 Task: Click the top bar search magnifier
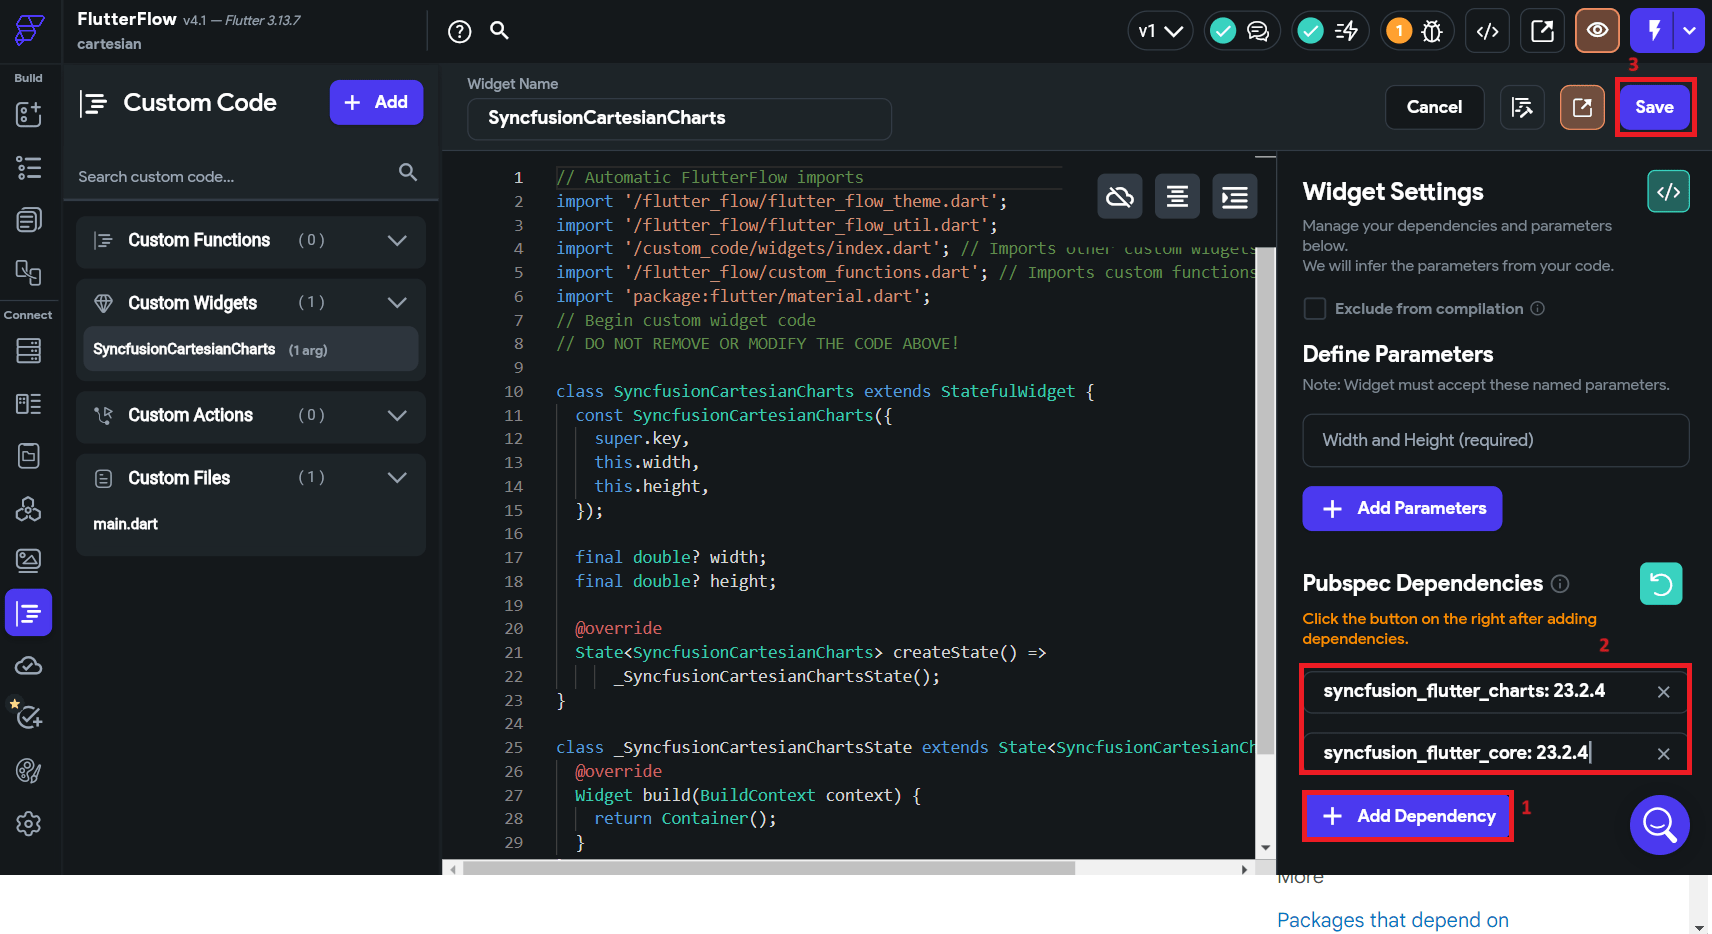[500, 30]
